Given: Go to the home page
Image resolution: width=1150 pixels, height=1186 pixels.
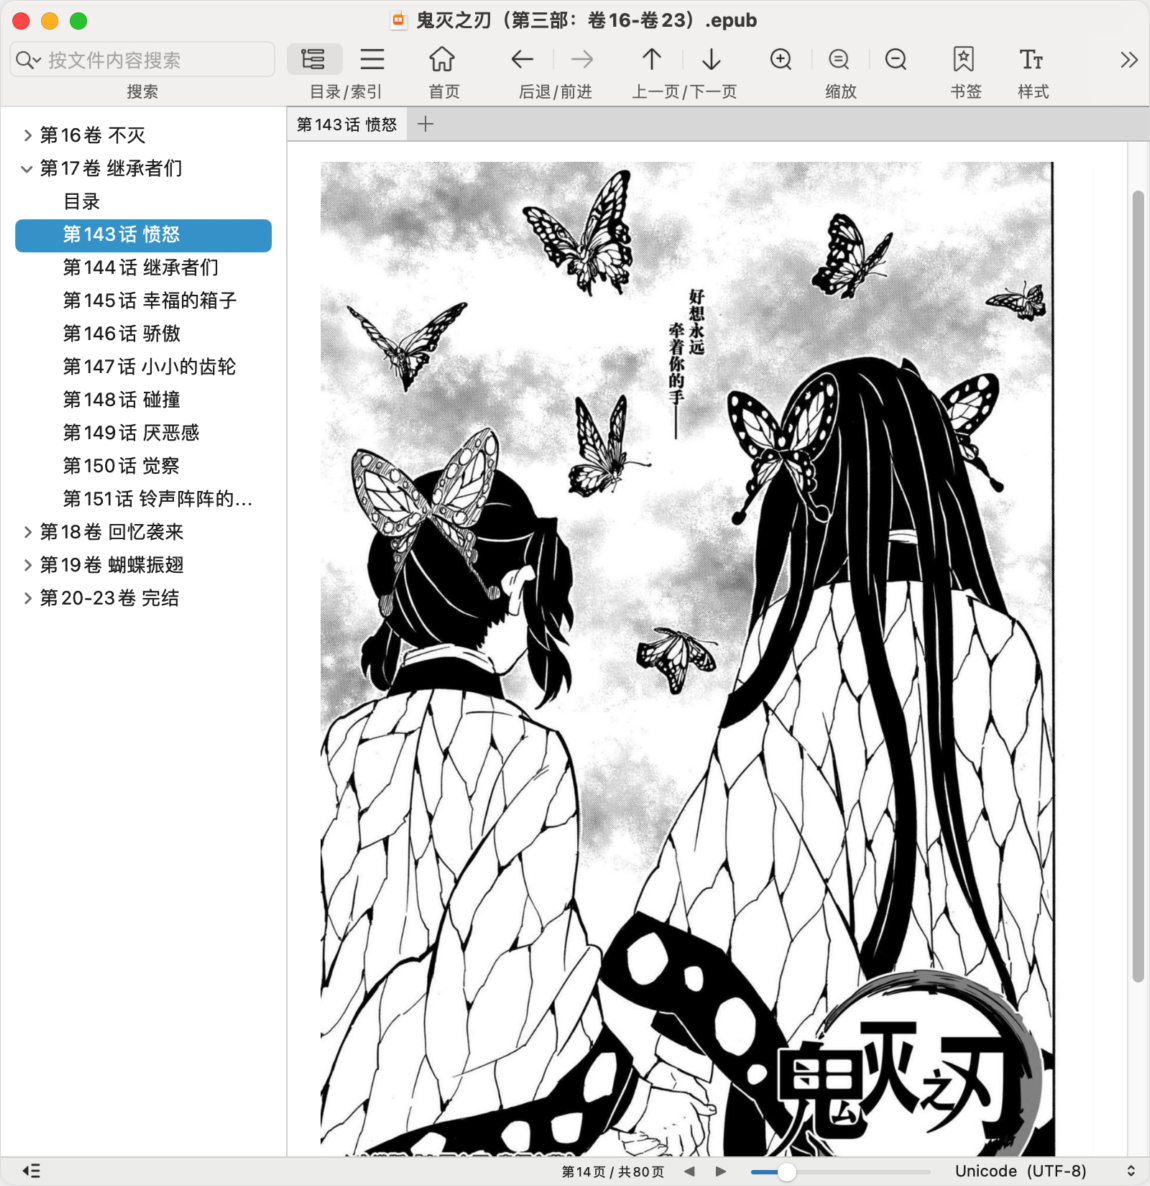Looking at the screenshot, I should pos(443,59).
